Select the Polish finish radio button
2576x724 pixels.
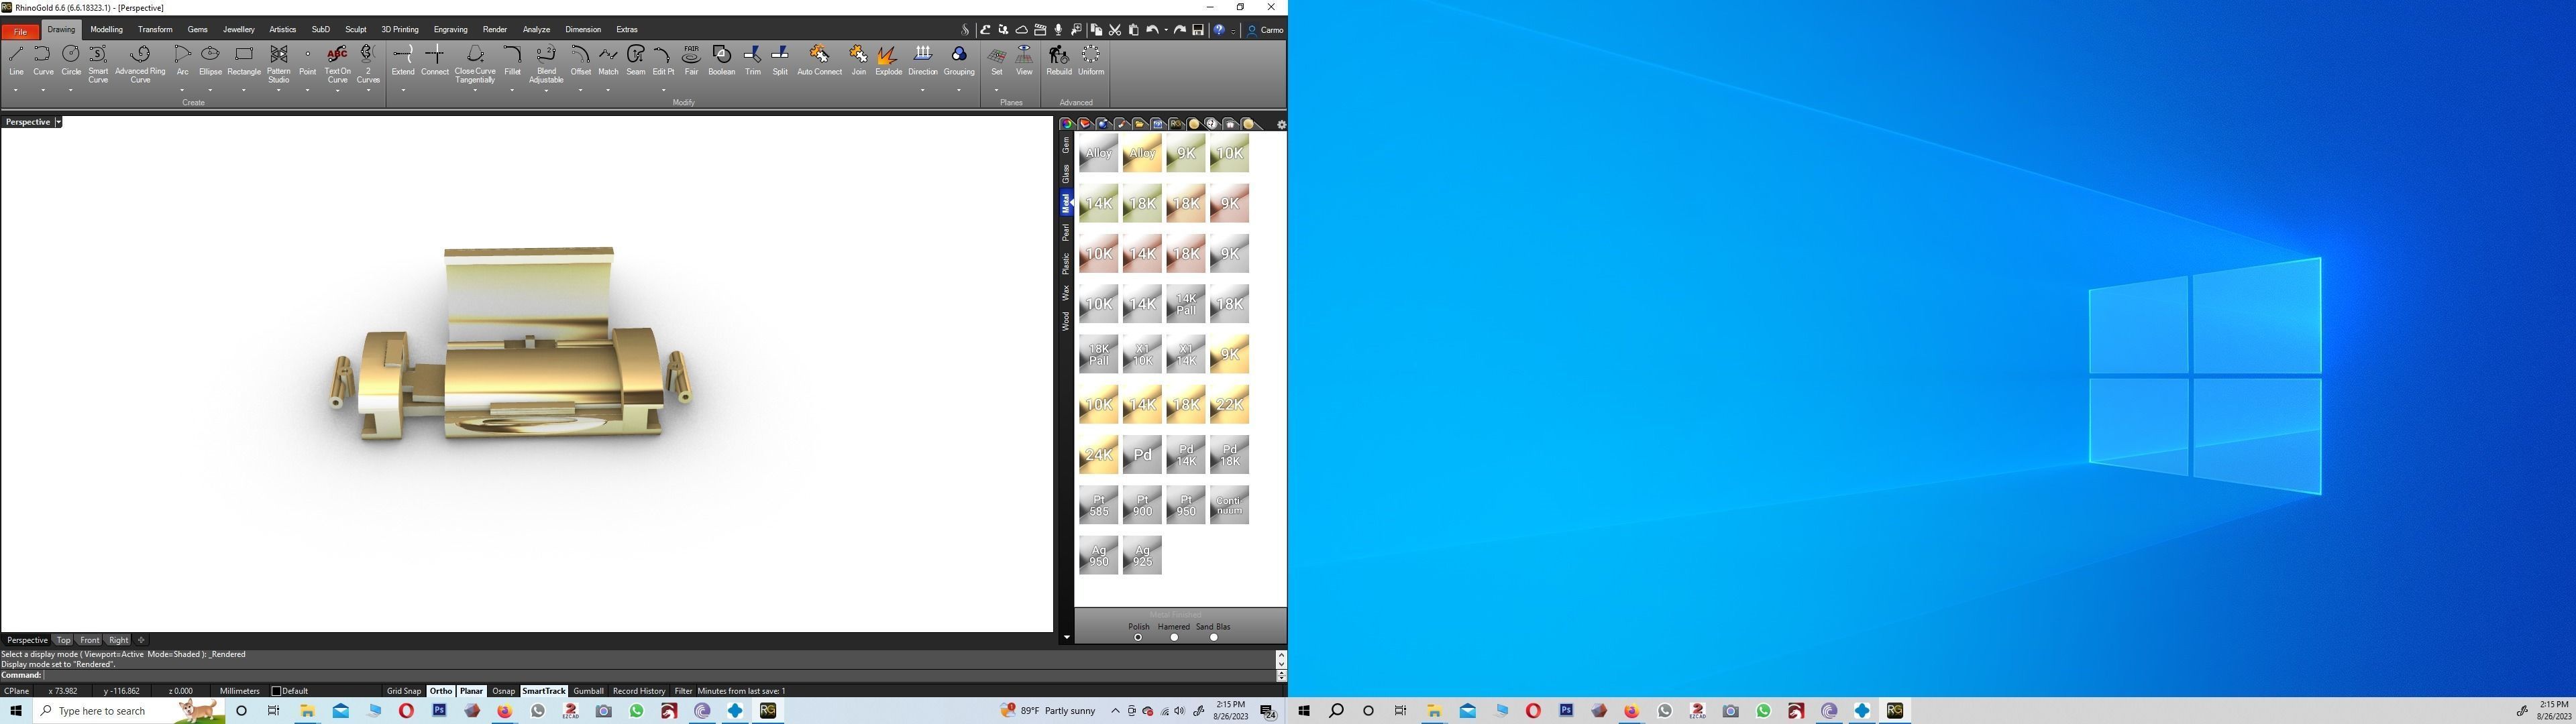tap(1138, 637)
